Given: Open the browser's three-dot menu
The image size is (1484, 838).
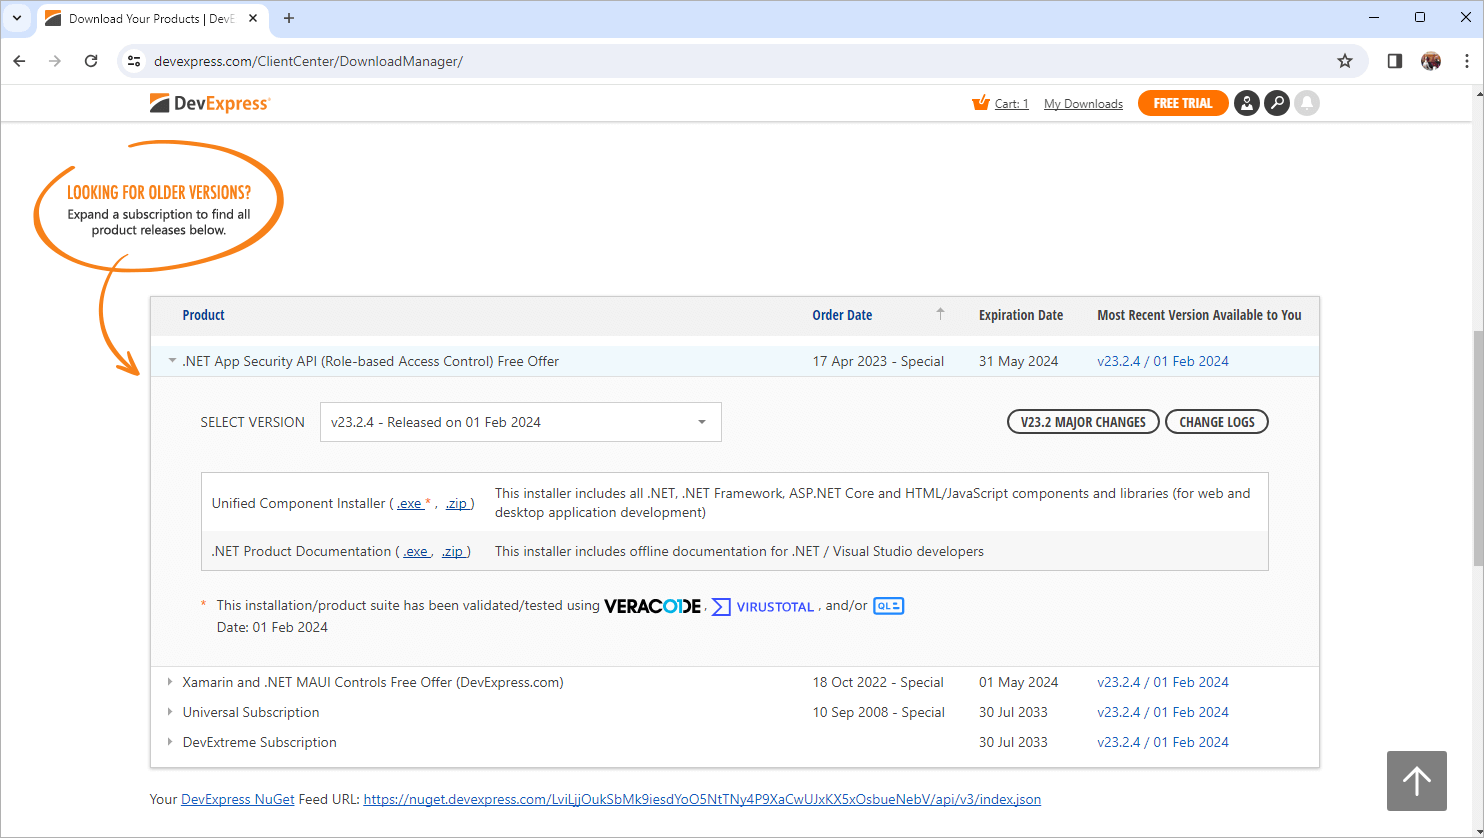Looking at the screenshot, I should tap(1467, 61).
